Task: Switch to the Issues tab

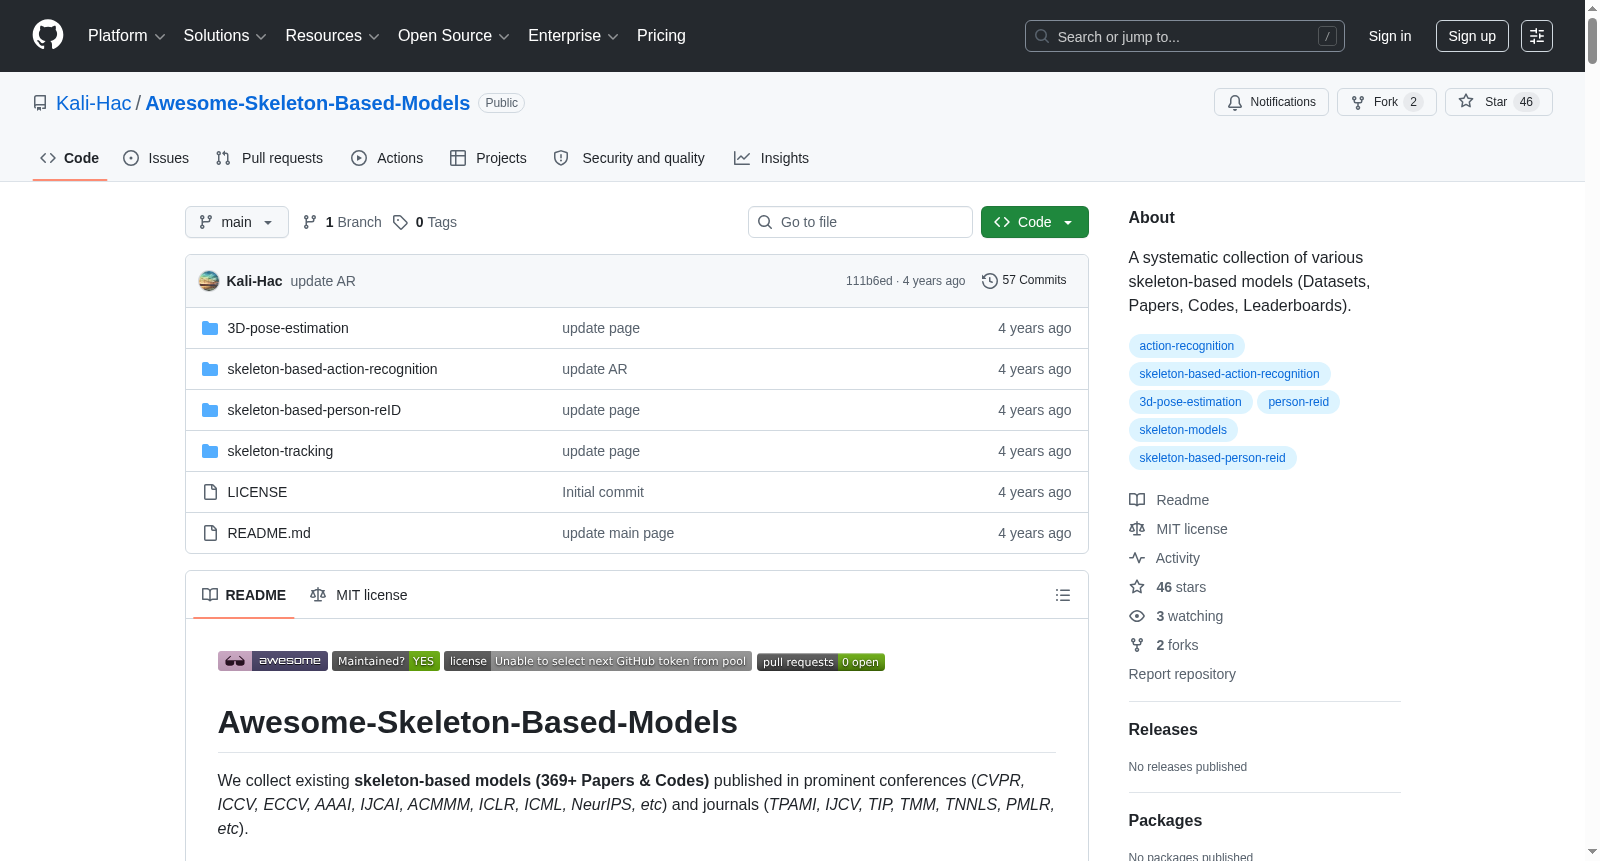Action: (x=156, y=158)
